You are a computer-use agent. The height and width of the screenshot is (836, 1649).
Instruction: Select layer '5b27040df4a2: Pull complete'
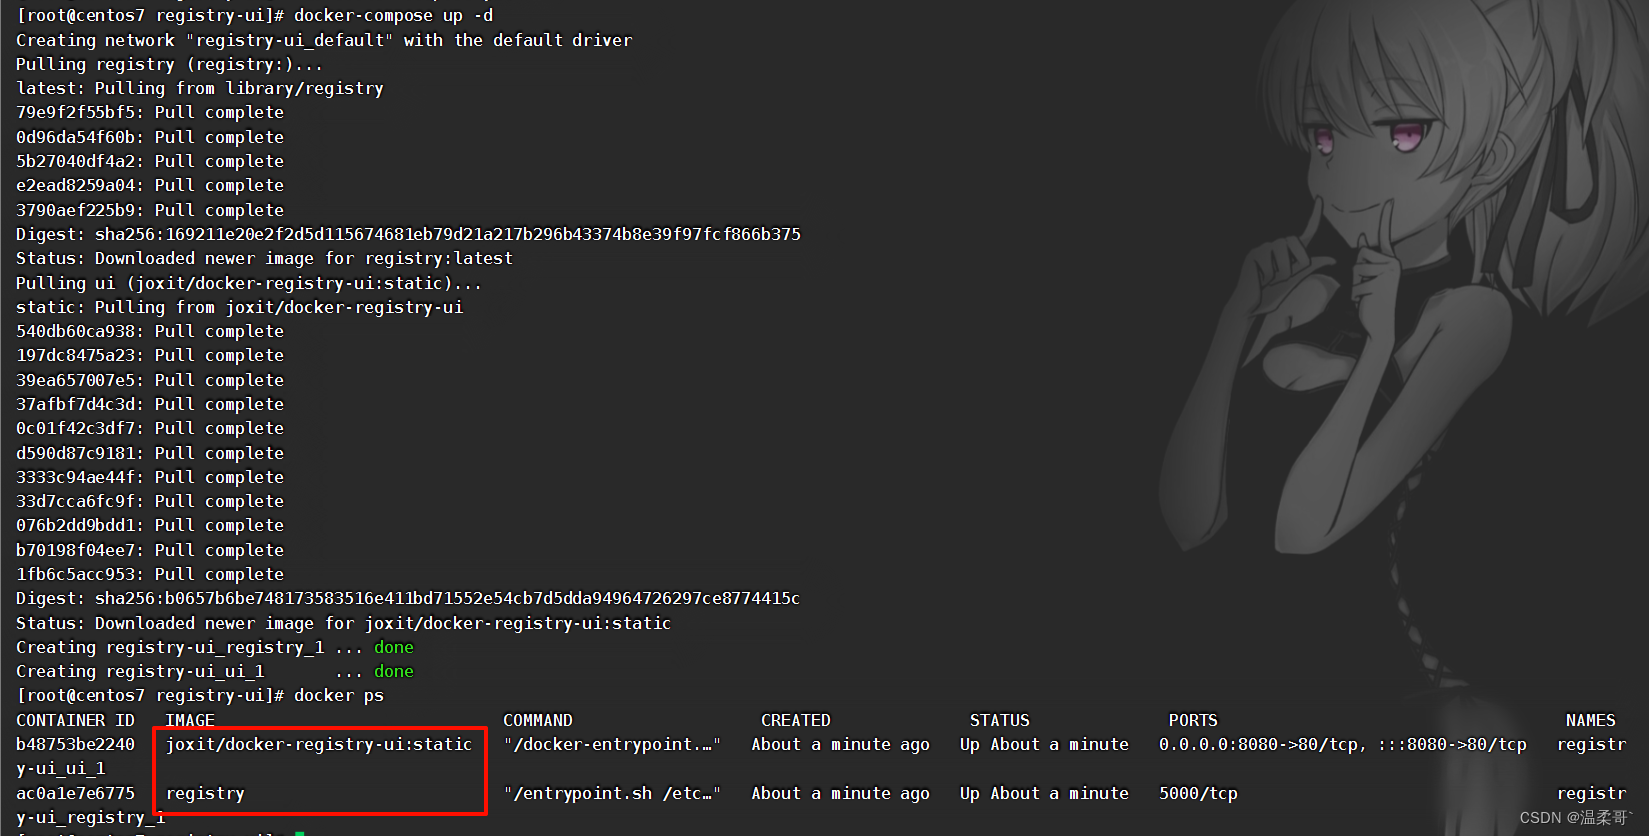coord(150,161)
